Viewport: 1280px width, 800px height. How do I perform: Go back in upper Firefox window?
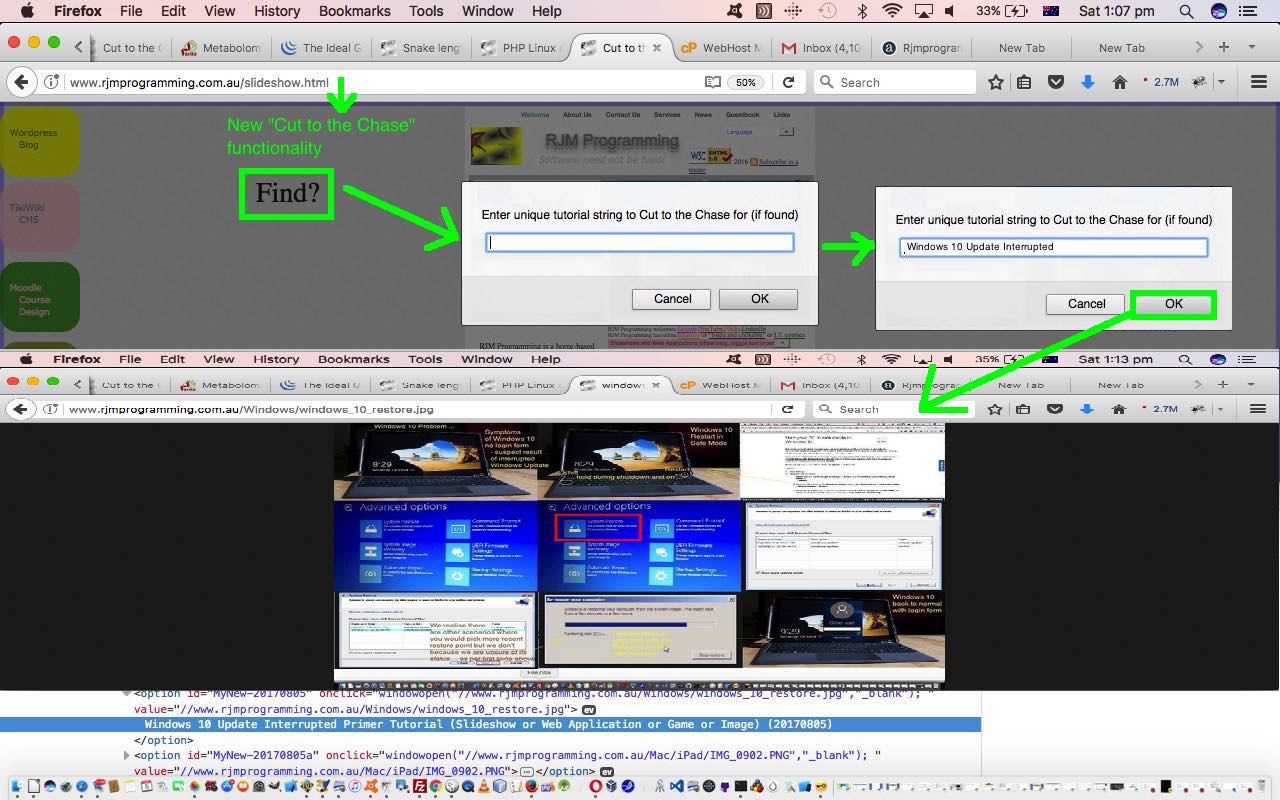21,82
